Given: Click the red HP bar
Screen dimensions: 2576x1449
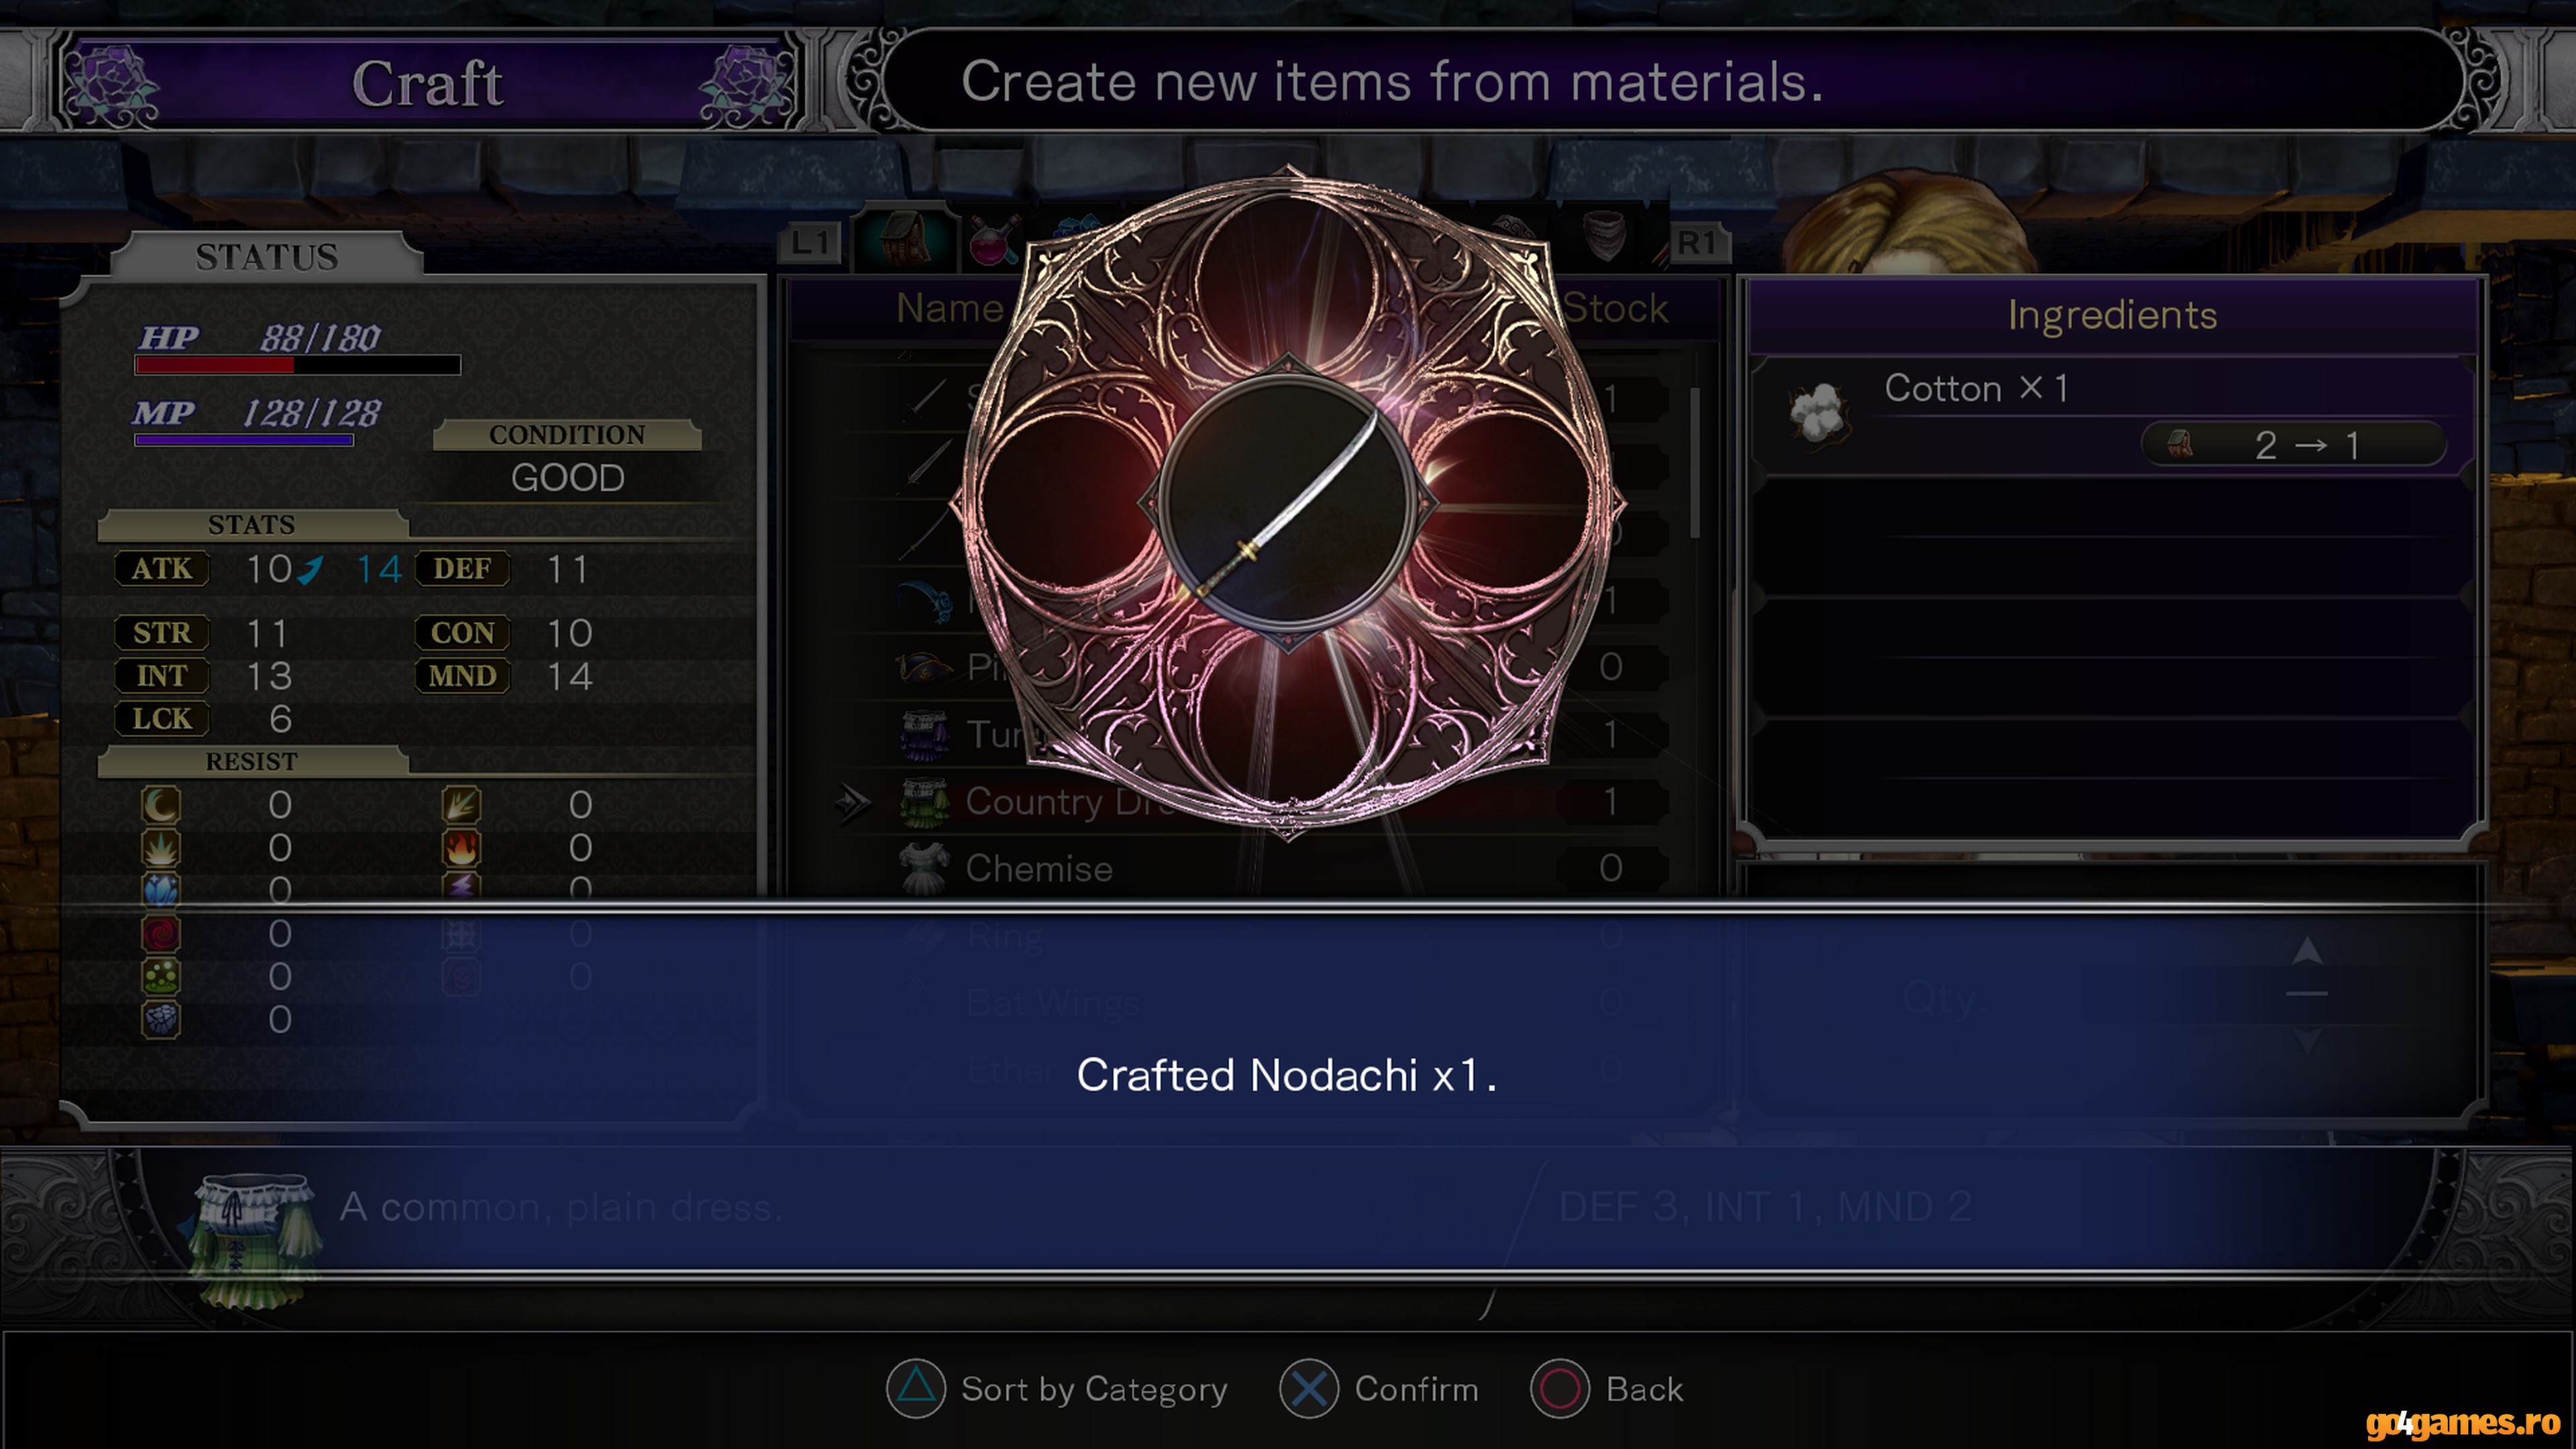Looking at the screenshot, I should pyautogui.click(x=298, y=365).
